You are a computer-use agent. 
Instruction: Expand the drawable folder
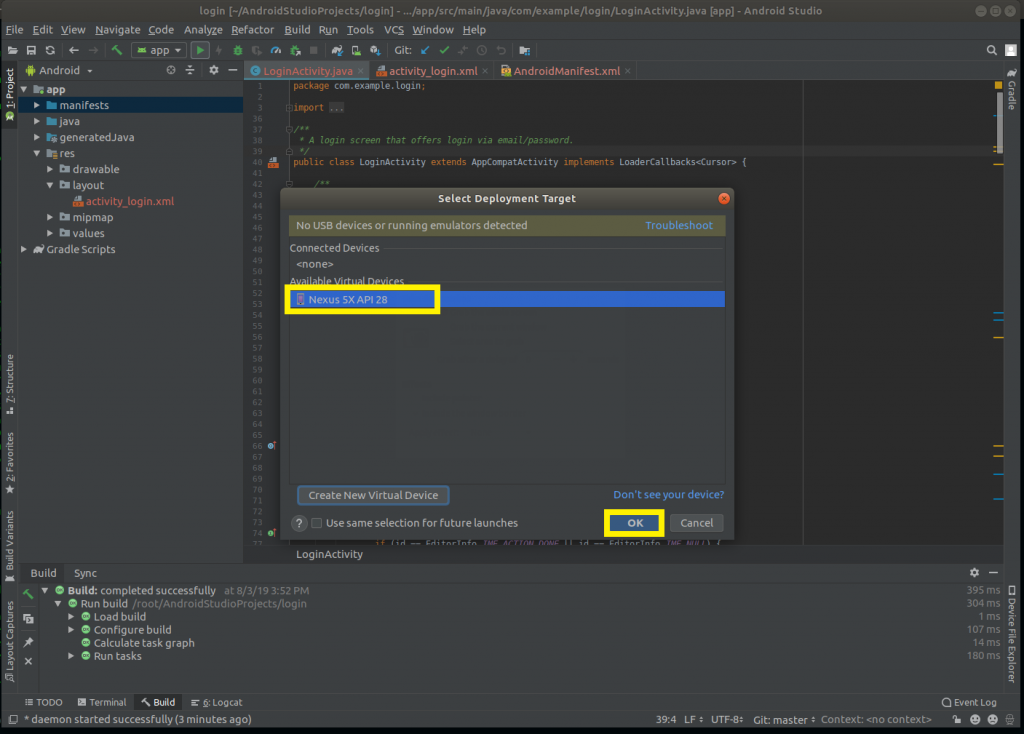(x=50, y=169)
